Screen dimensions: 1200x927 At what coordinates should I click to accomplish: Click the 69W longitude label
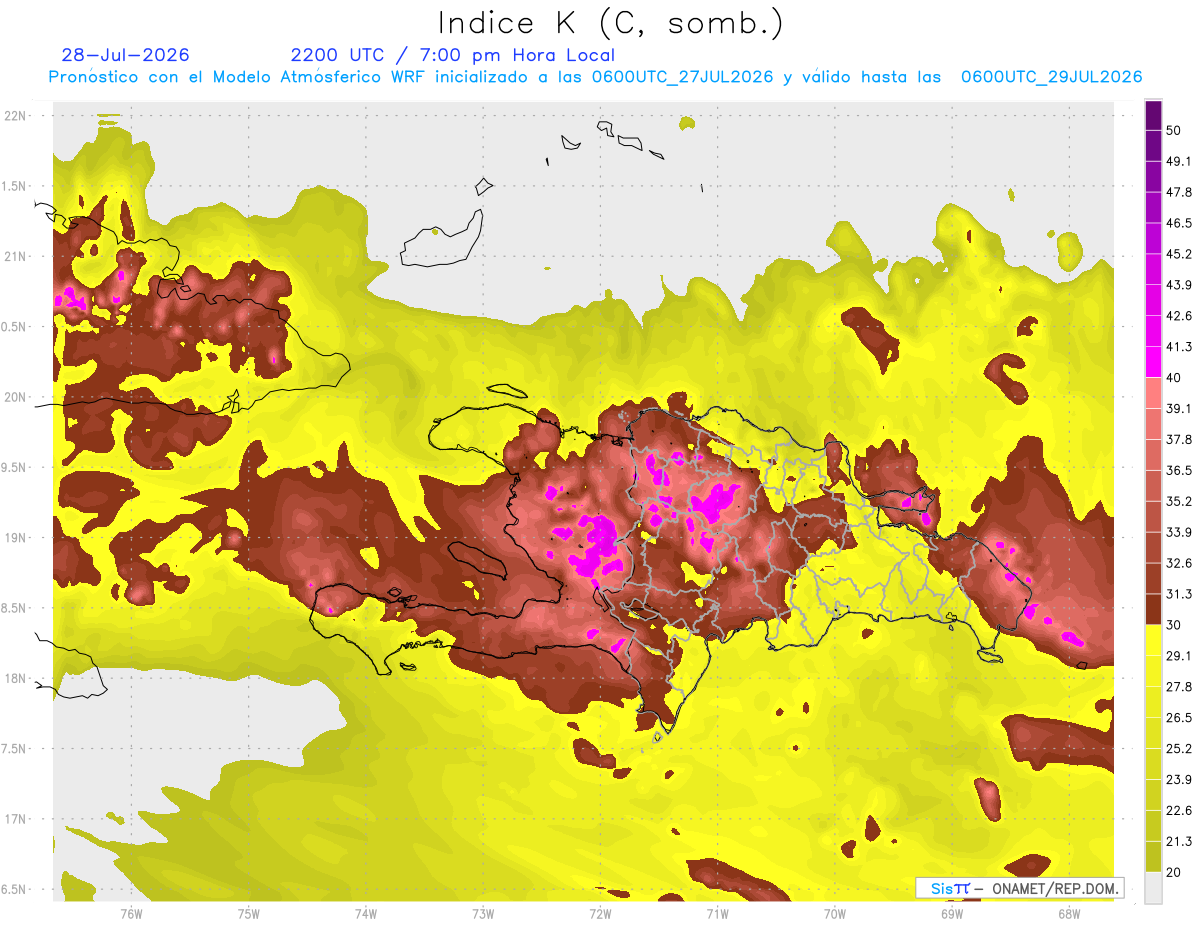[x=952, y=914]
